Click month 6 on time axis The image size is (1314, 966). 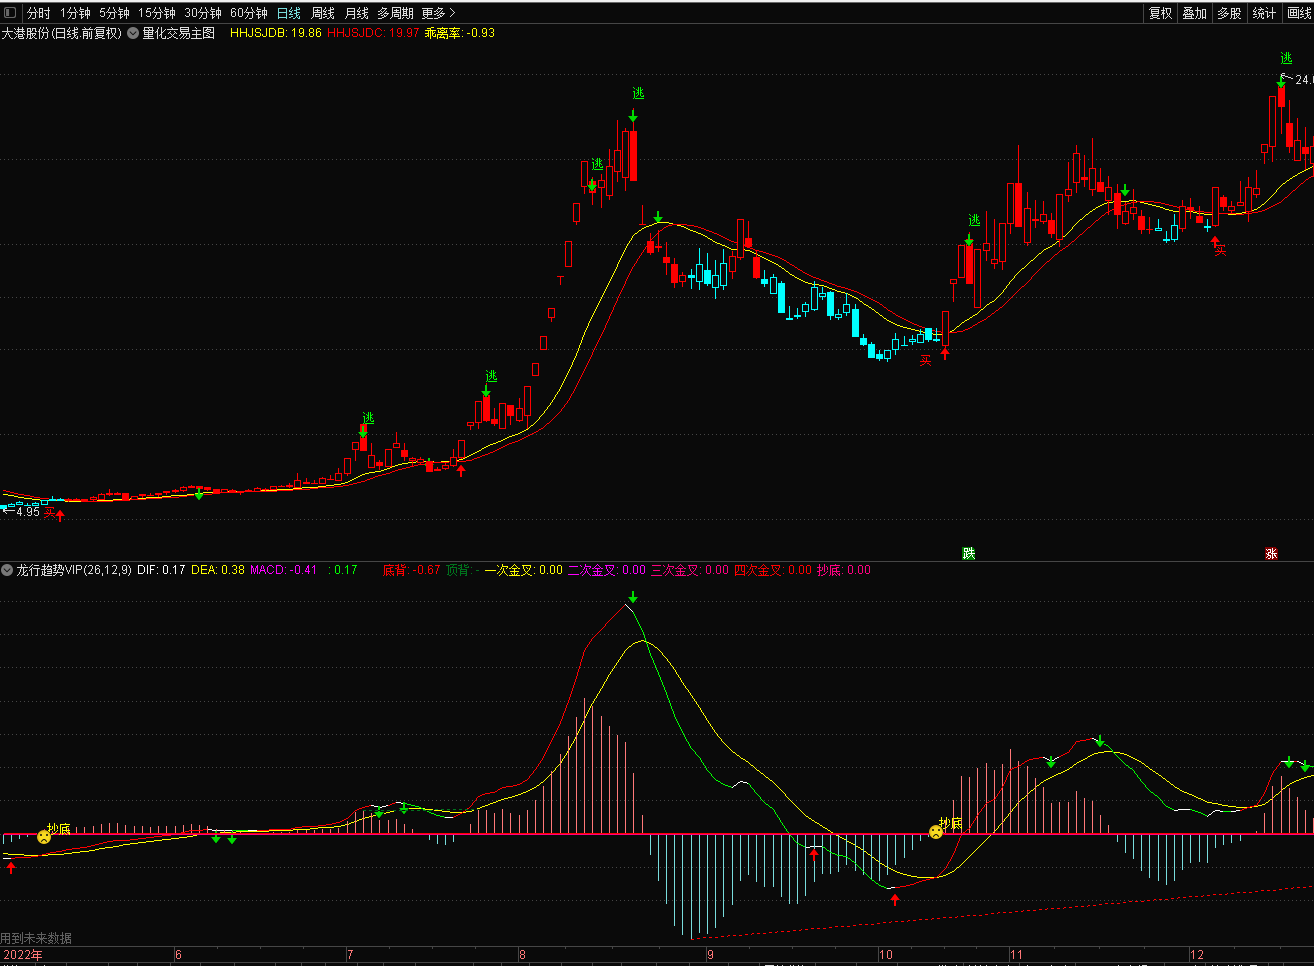[178, 955]
